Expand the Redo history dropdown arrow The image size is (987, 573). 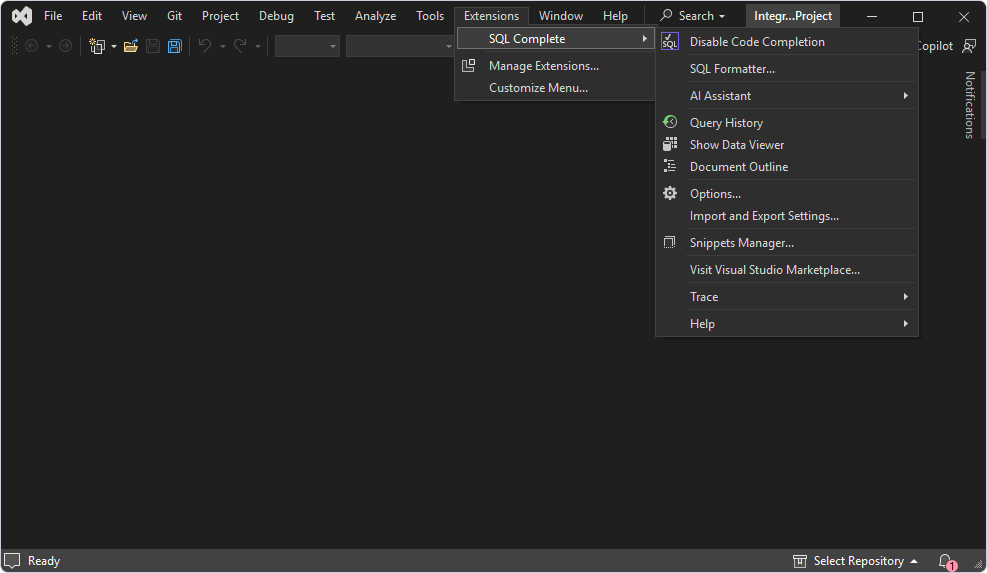[x=258, y=46]
